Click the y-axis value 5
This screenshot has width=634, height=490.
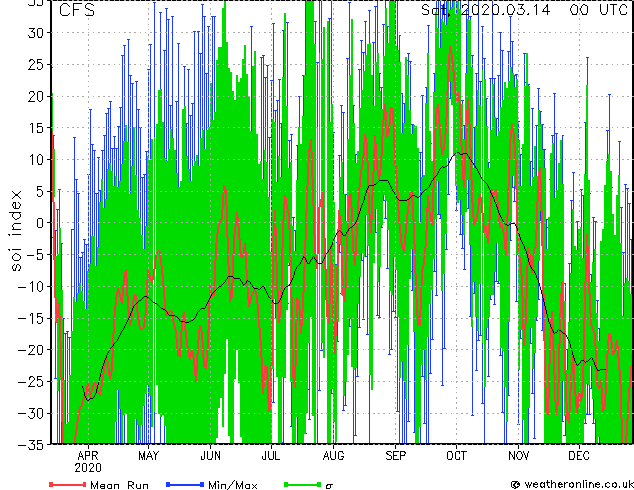40,191
